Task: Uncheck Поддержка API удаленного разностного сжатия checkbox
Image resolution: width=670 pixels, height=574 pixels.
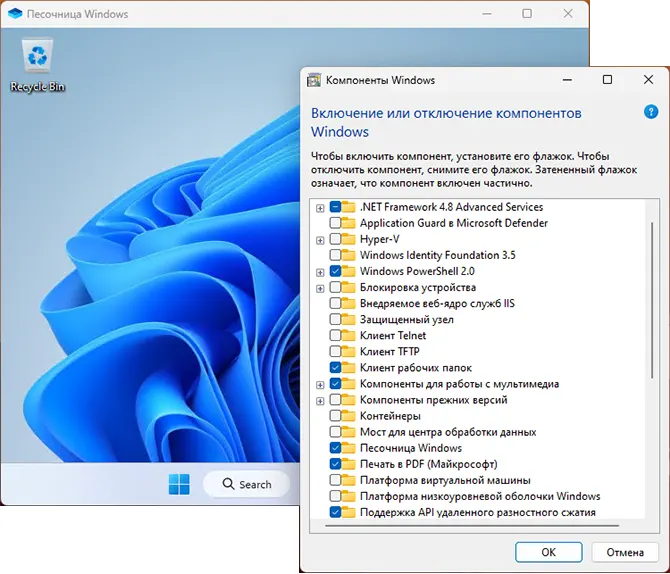Action: pos(335,512)
